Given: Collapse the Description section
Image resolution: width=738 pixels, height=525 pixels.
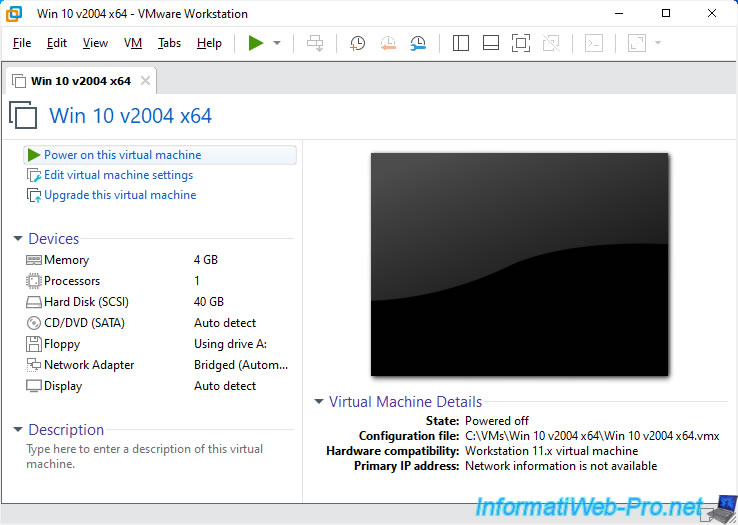Looking at the screenshot, I should pos(18,429).
